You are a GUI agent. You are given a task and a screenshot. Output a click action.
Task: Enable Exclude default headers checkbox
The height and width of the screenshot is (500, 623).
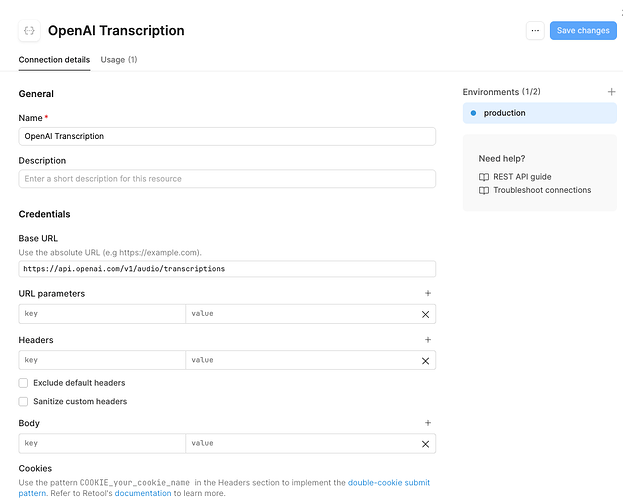pos(23,383)
